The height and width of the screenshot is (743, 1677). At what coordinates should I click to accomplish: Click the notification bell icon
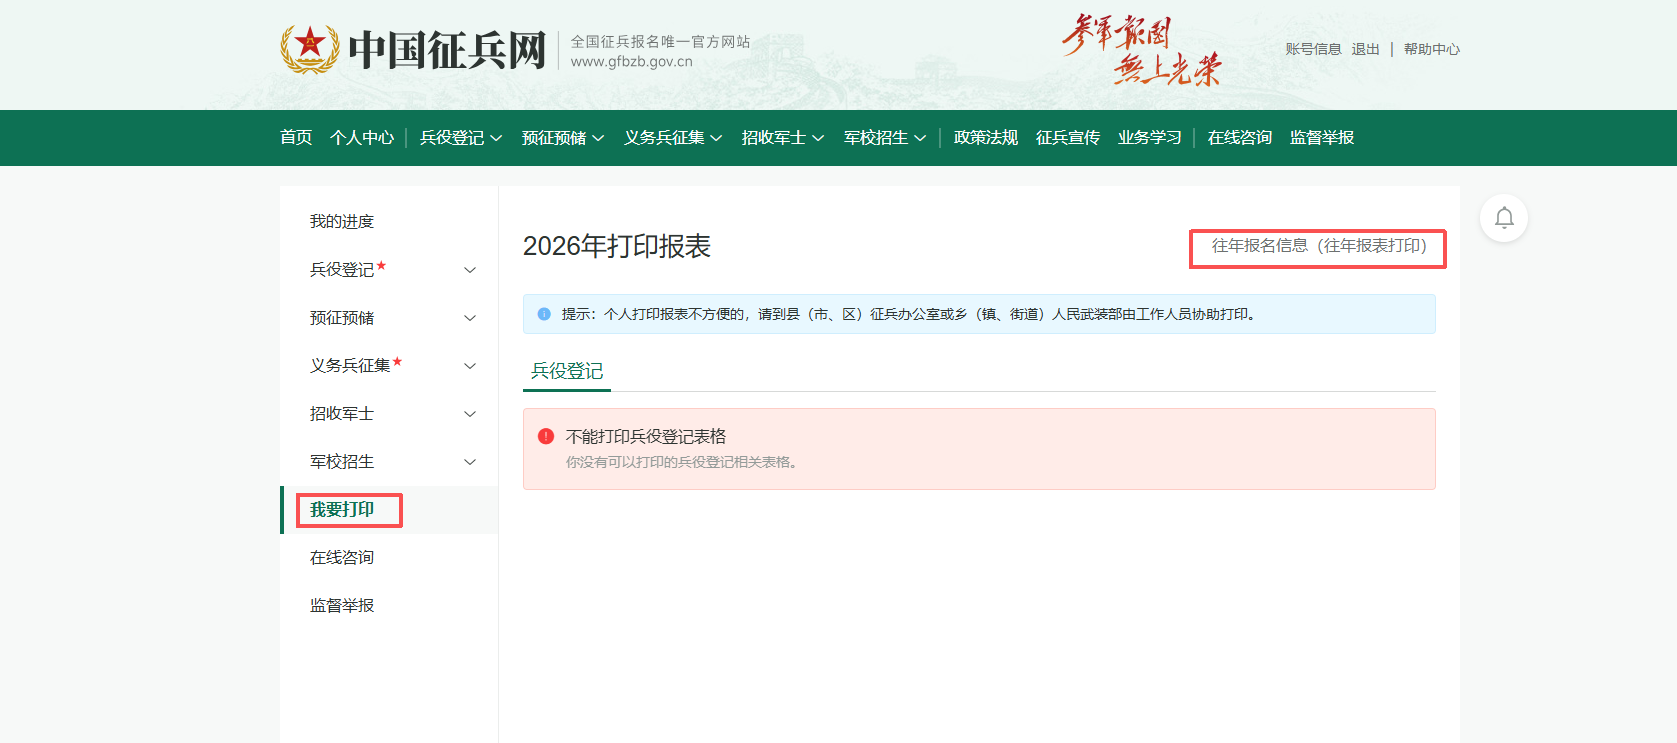point(1503,218)
